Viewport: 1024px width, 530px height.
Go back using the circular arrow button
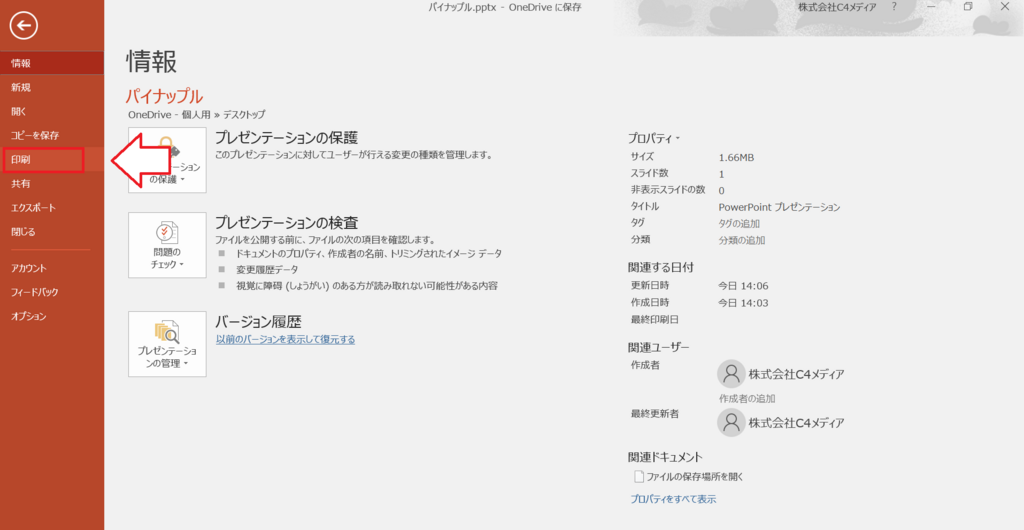click(x=24, y=25)
